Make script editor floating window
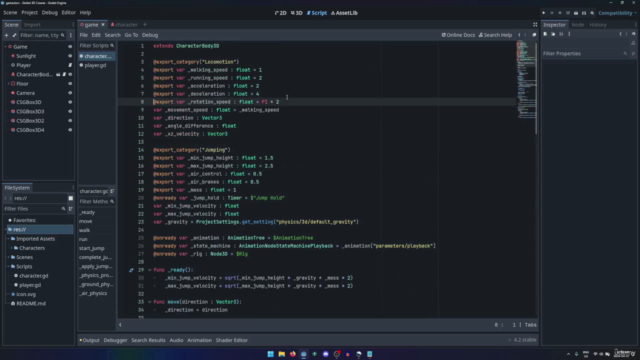The width and height of the screenshot is (640, 360). click(534, 35)
